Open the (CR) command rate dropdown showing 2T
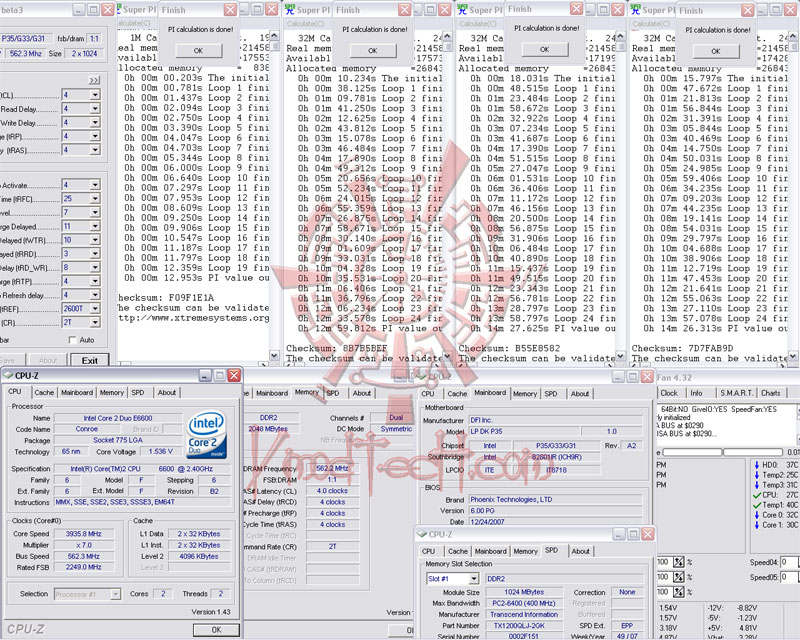The height and width of the screenshot is (640, 800). tap(95, 323)
